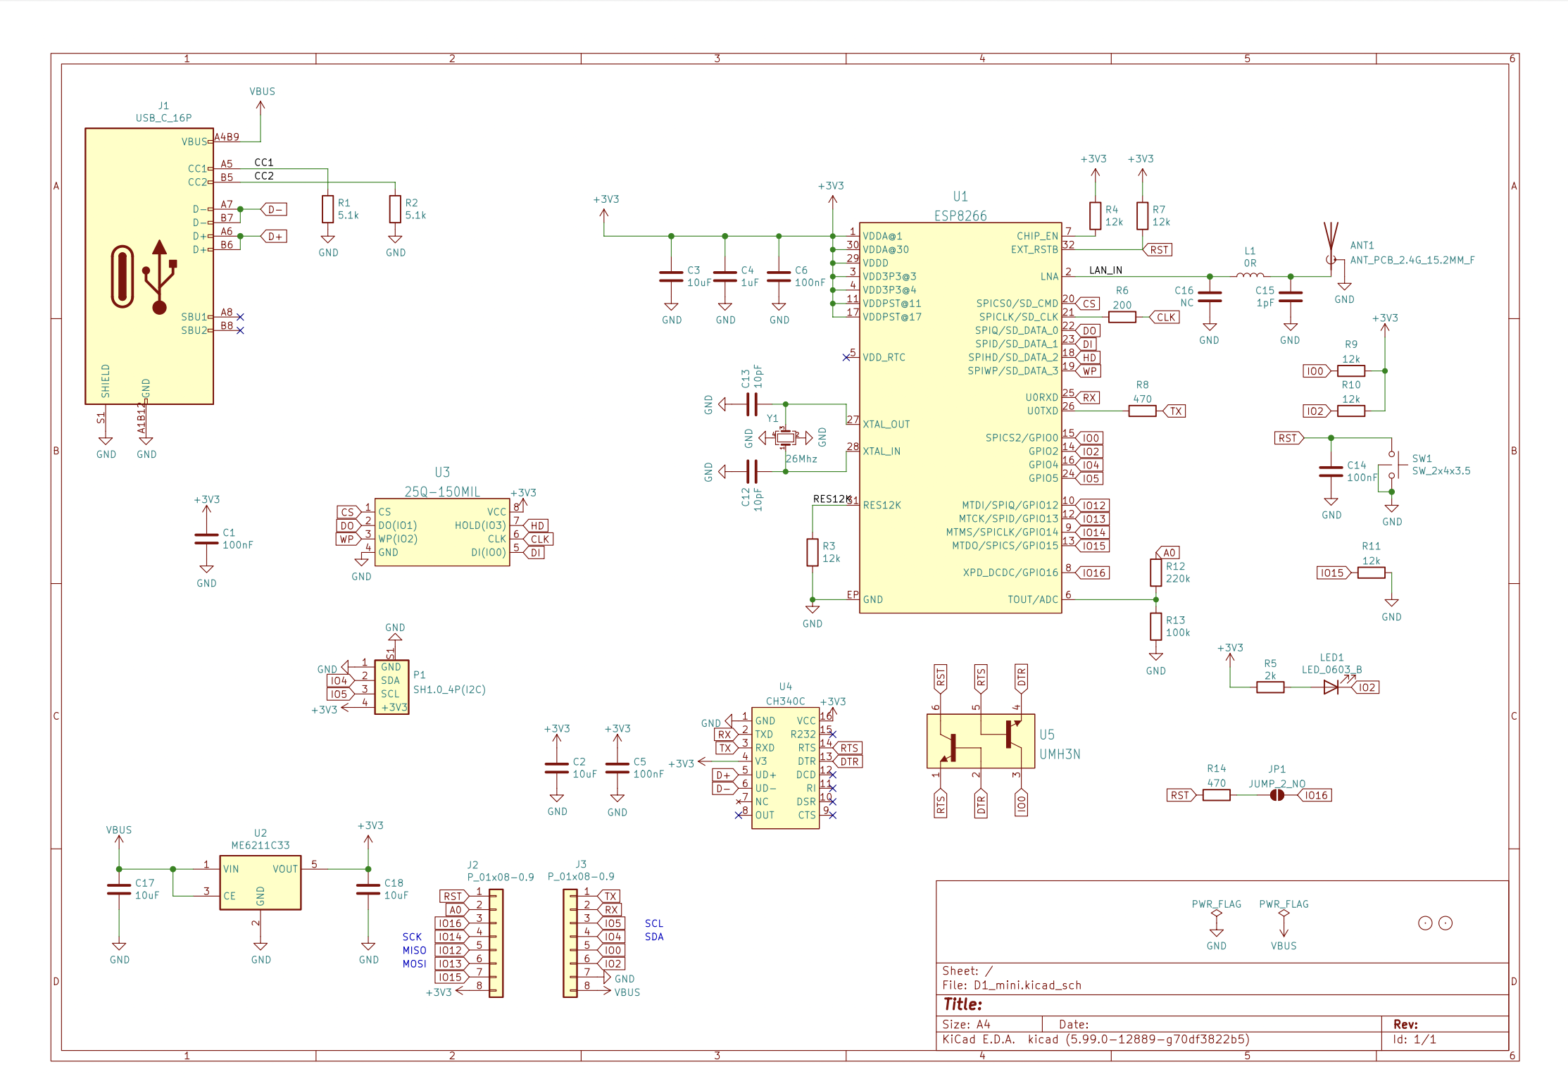Image resolution: width=1568 pixels, height=1086 pixels.
Task: Click capacitor C12 near XTAL_IN
Action: [751, 471]
